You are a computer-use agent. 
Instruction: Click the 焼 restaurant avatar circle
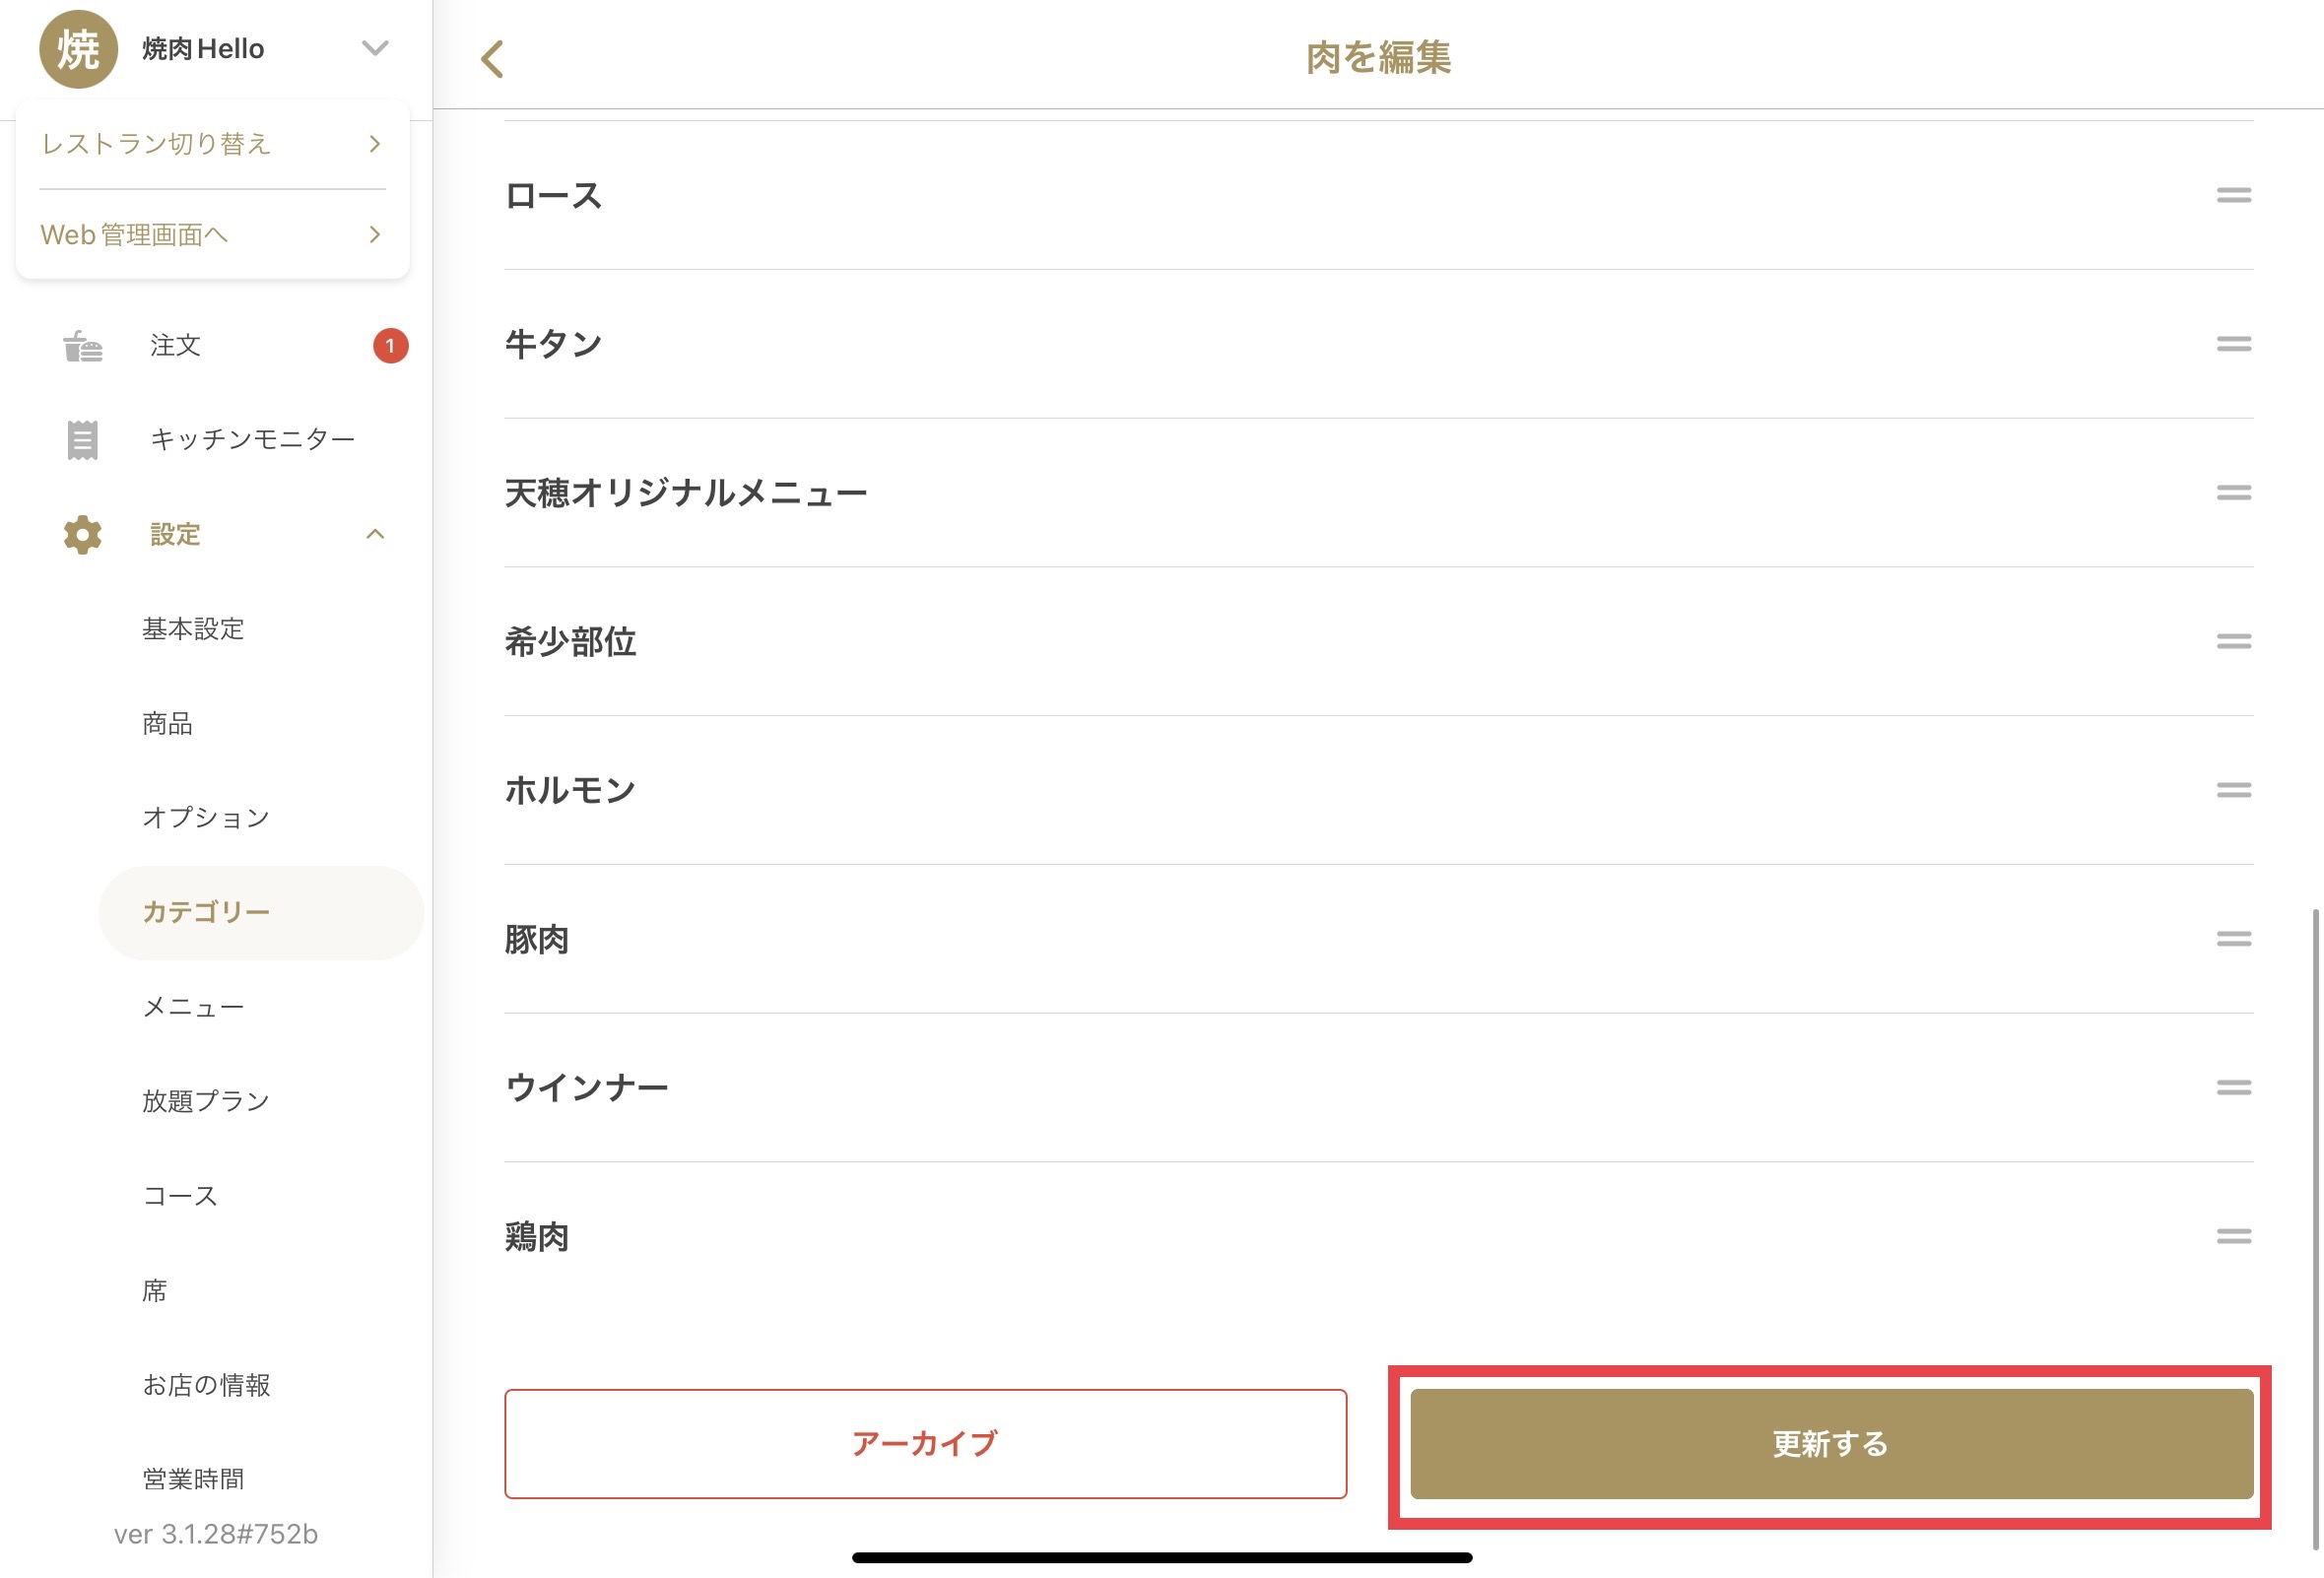[x=78, y=49]
